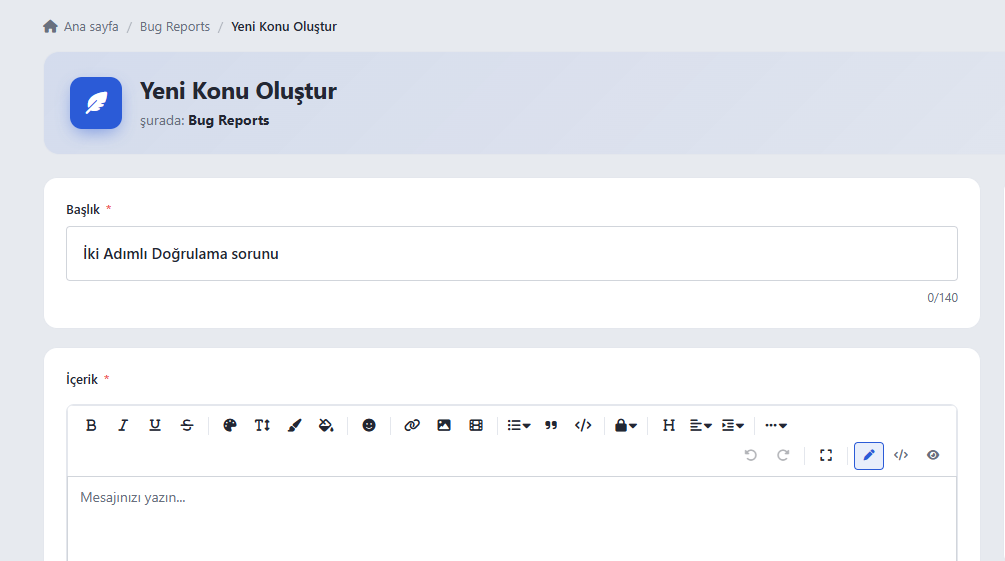Redo the last edit
The width and height of the screenshot is (1005, 561).
pyautogui.click(x=783, y=455)
